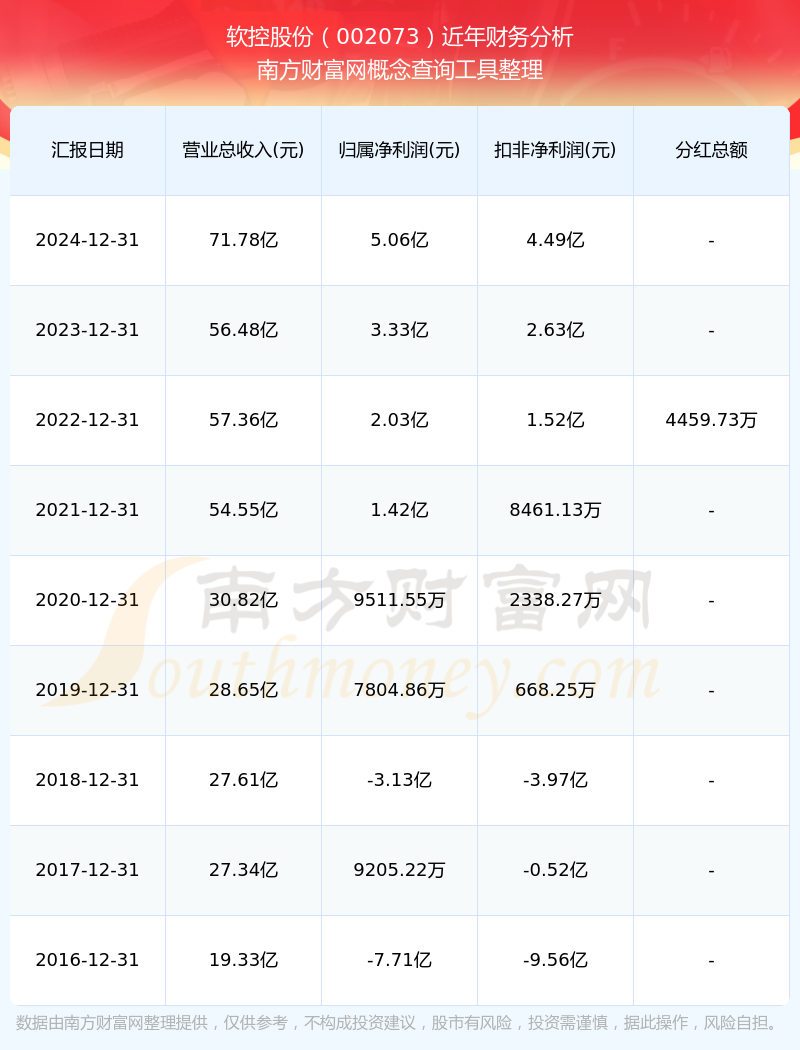The width and height of the screenshot is (800, 1050).
Task: Click the date cell 2023-12-31
Action: tap(88, 330)
